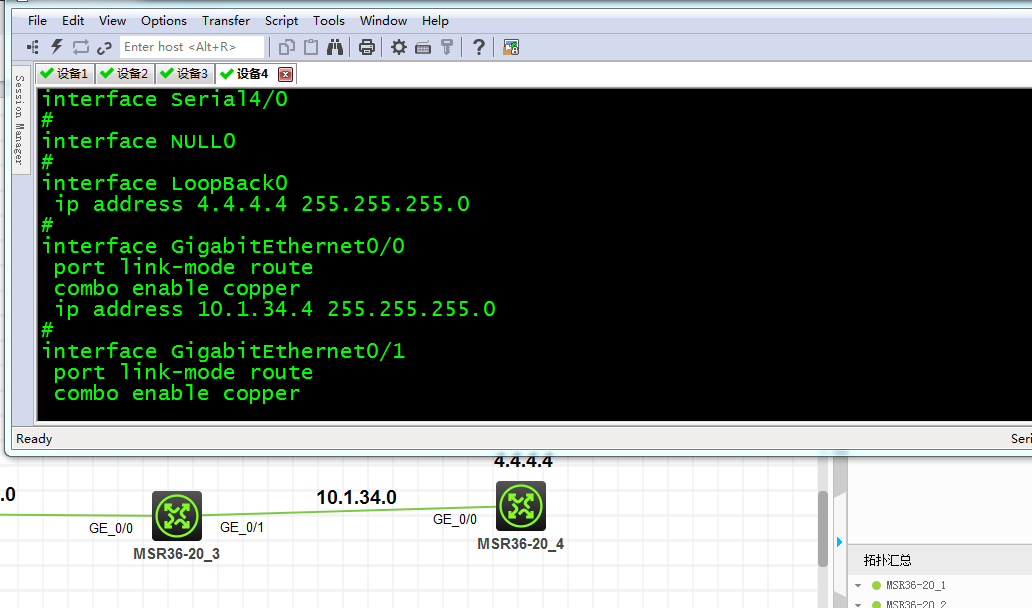Click the Public Key key icon
Viewport: 1032px width, 608px height.
447,47
